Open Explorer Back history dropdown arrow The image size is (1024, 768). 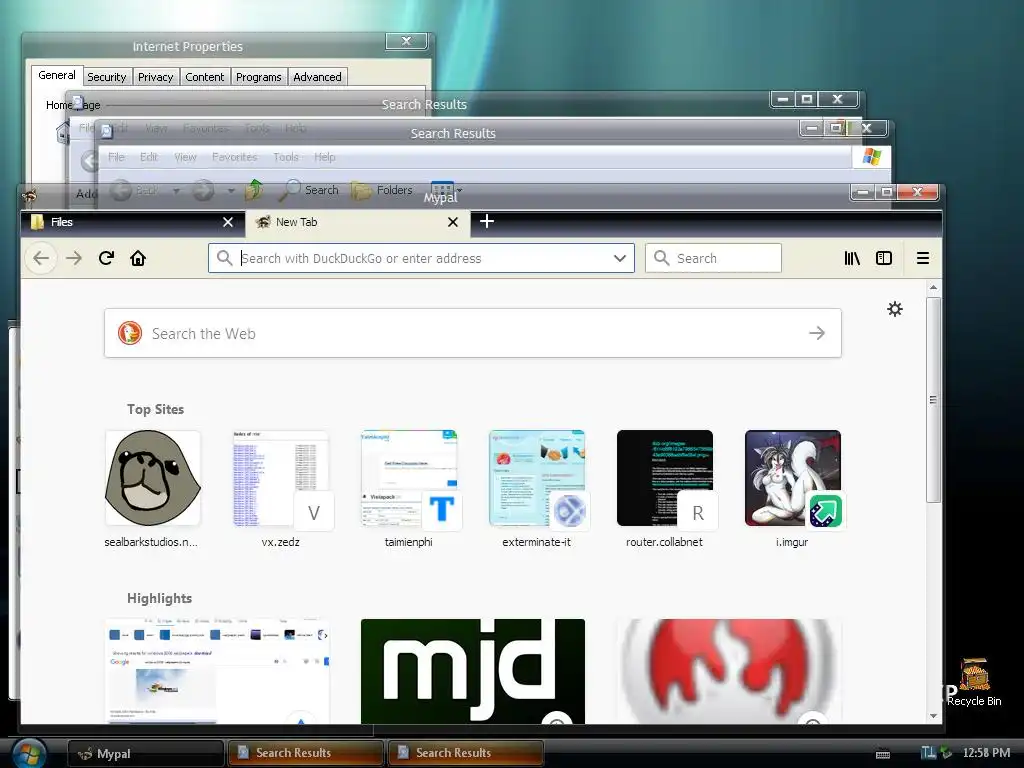(176, 191)
